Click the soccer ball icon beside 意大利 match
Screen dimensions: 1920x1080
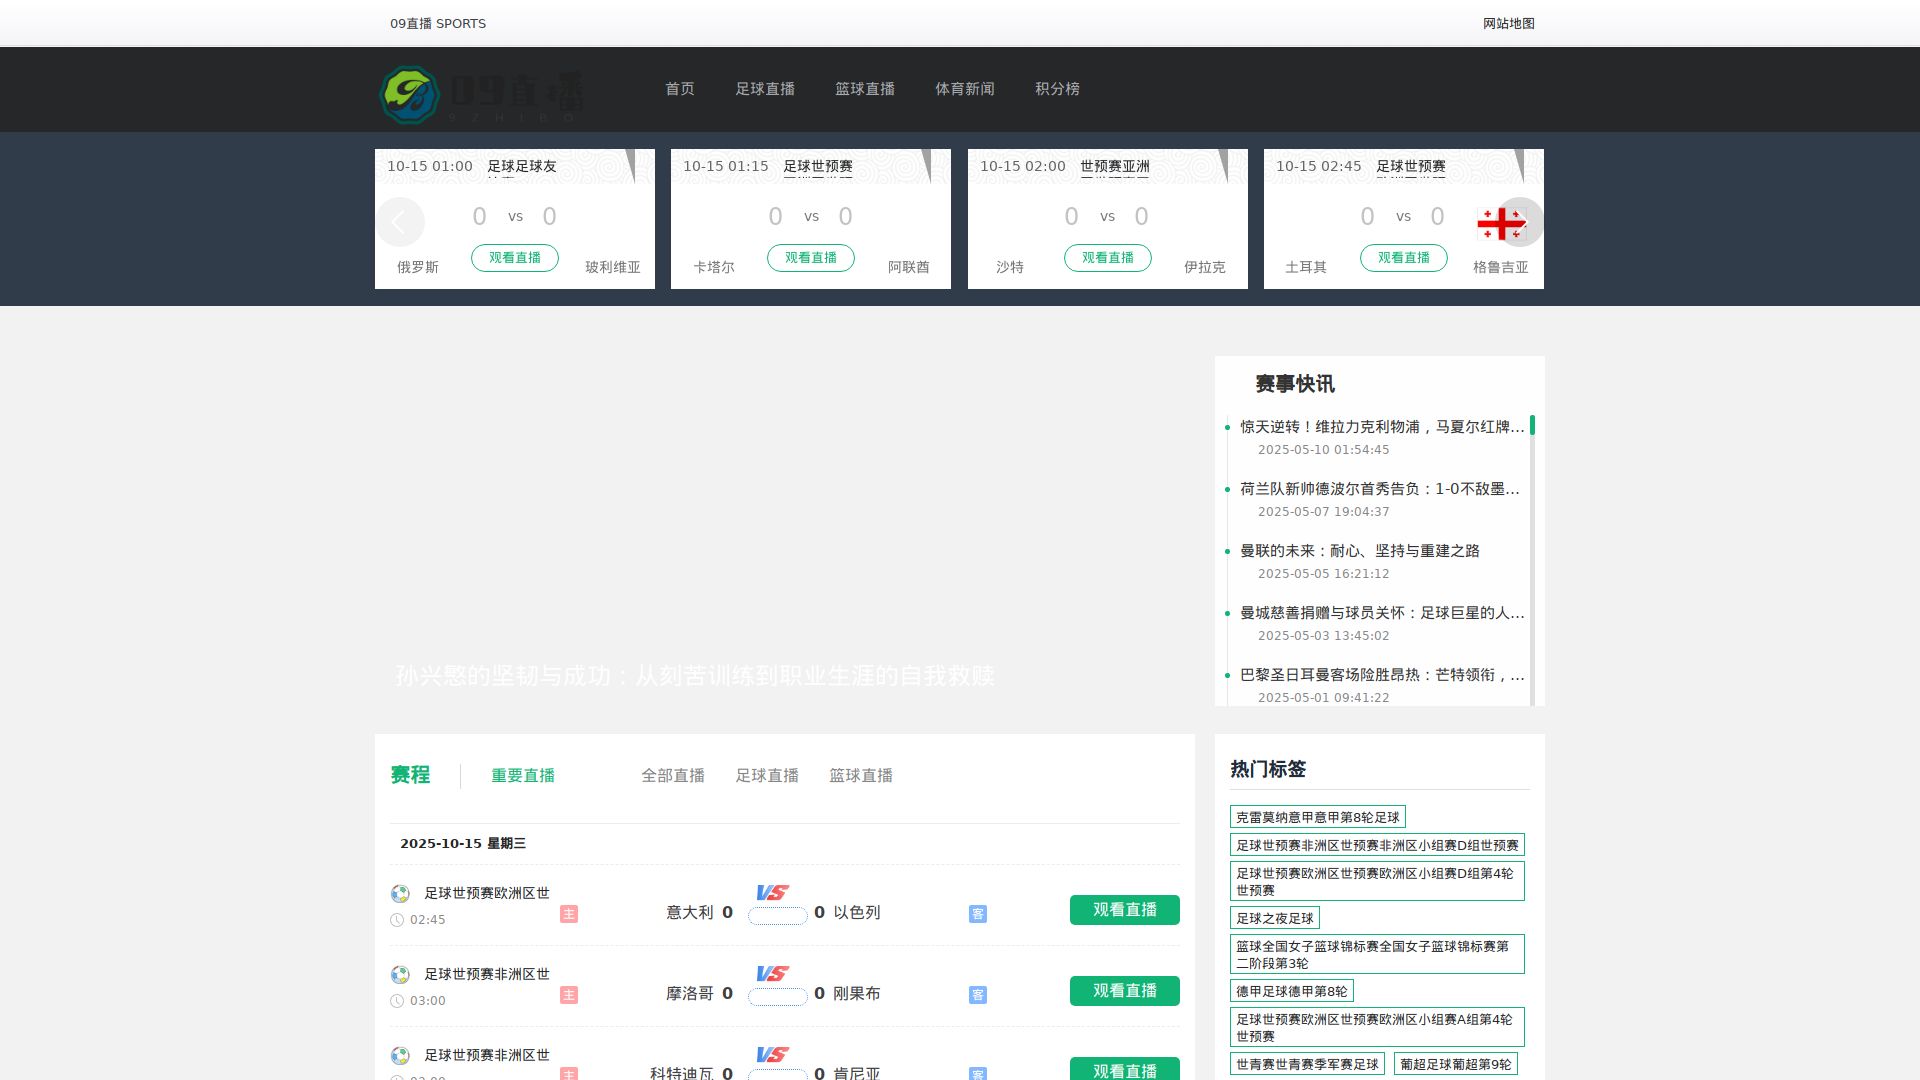[x=401, y=893]
